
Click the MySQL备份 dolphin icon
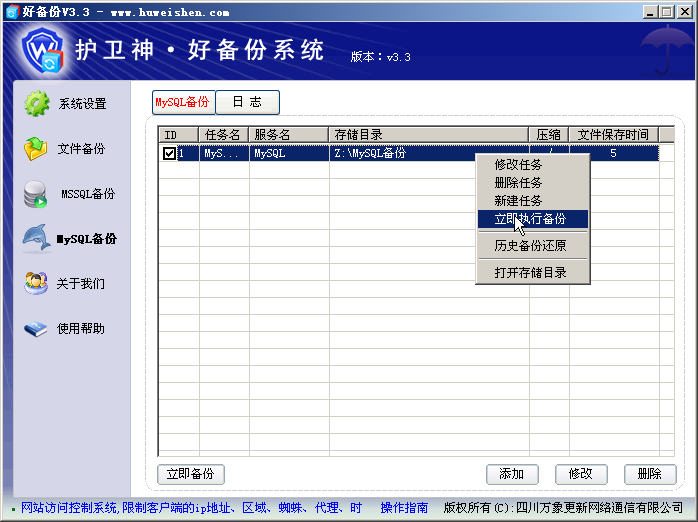tap(37, 238)
